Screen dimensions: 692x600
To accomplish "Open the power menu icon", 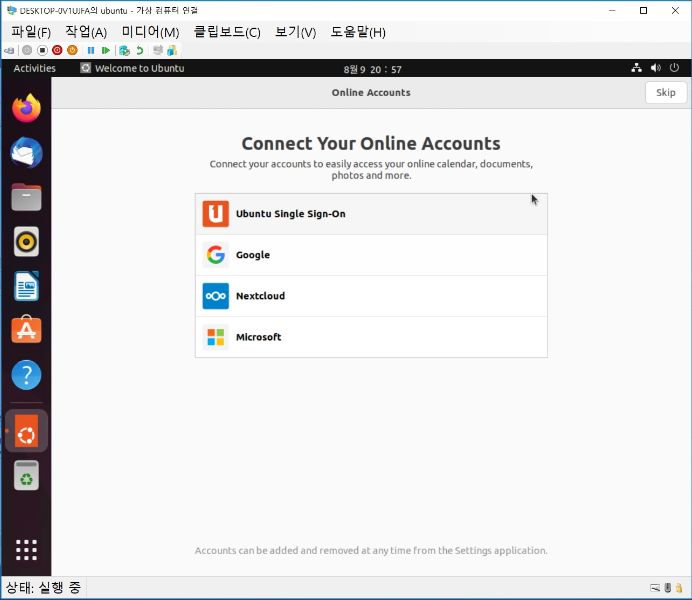I will pos(674,68).
